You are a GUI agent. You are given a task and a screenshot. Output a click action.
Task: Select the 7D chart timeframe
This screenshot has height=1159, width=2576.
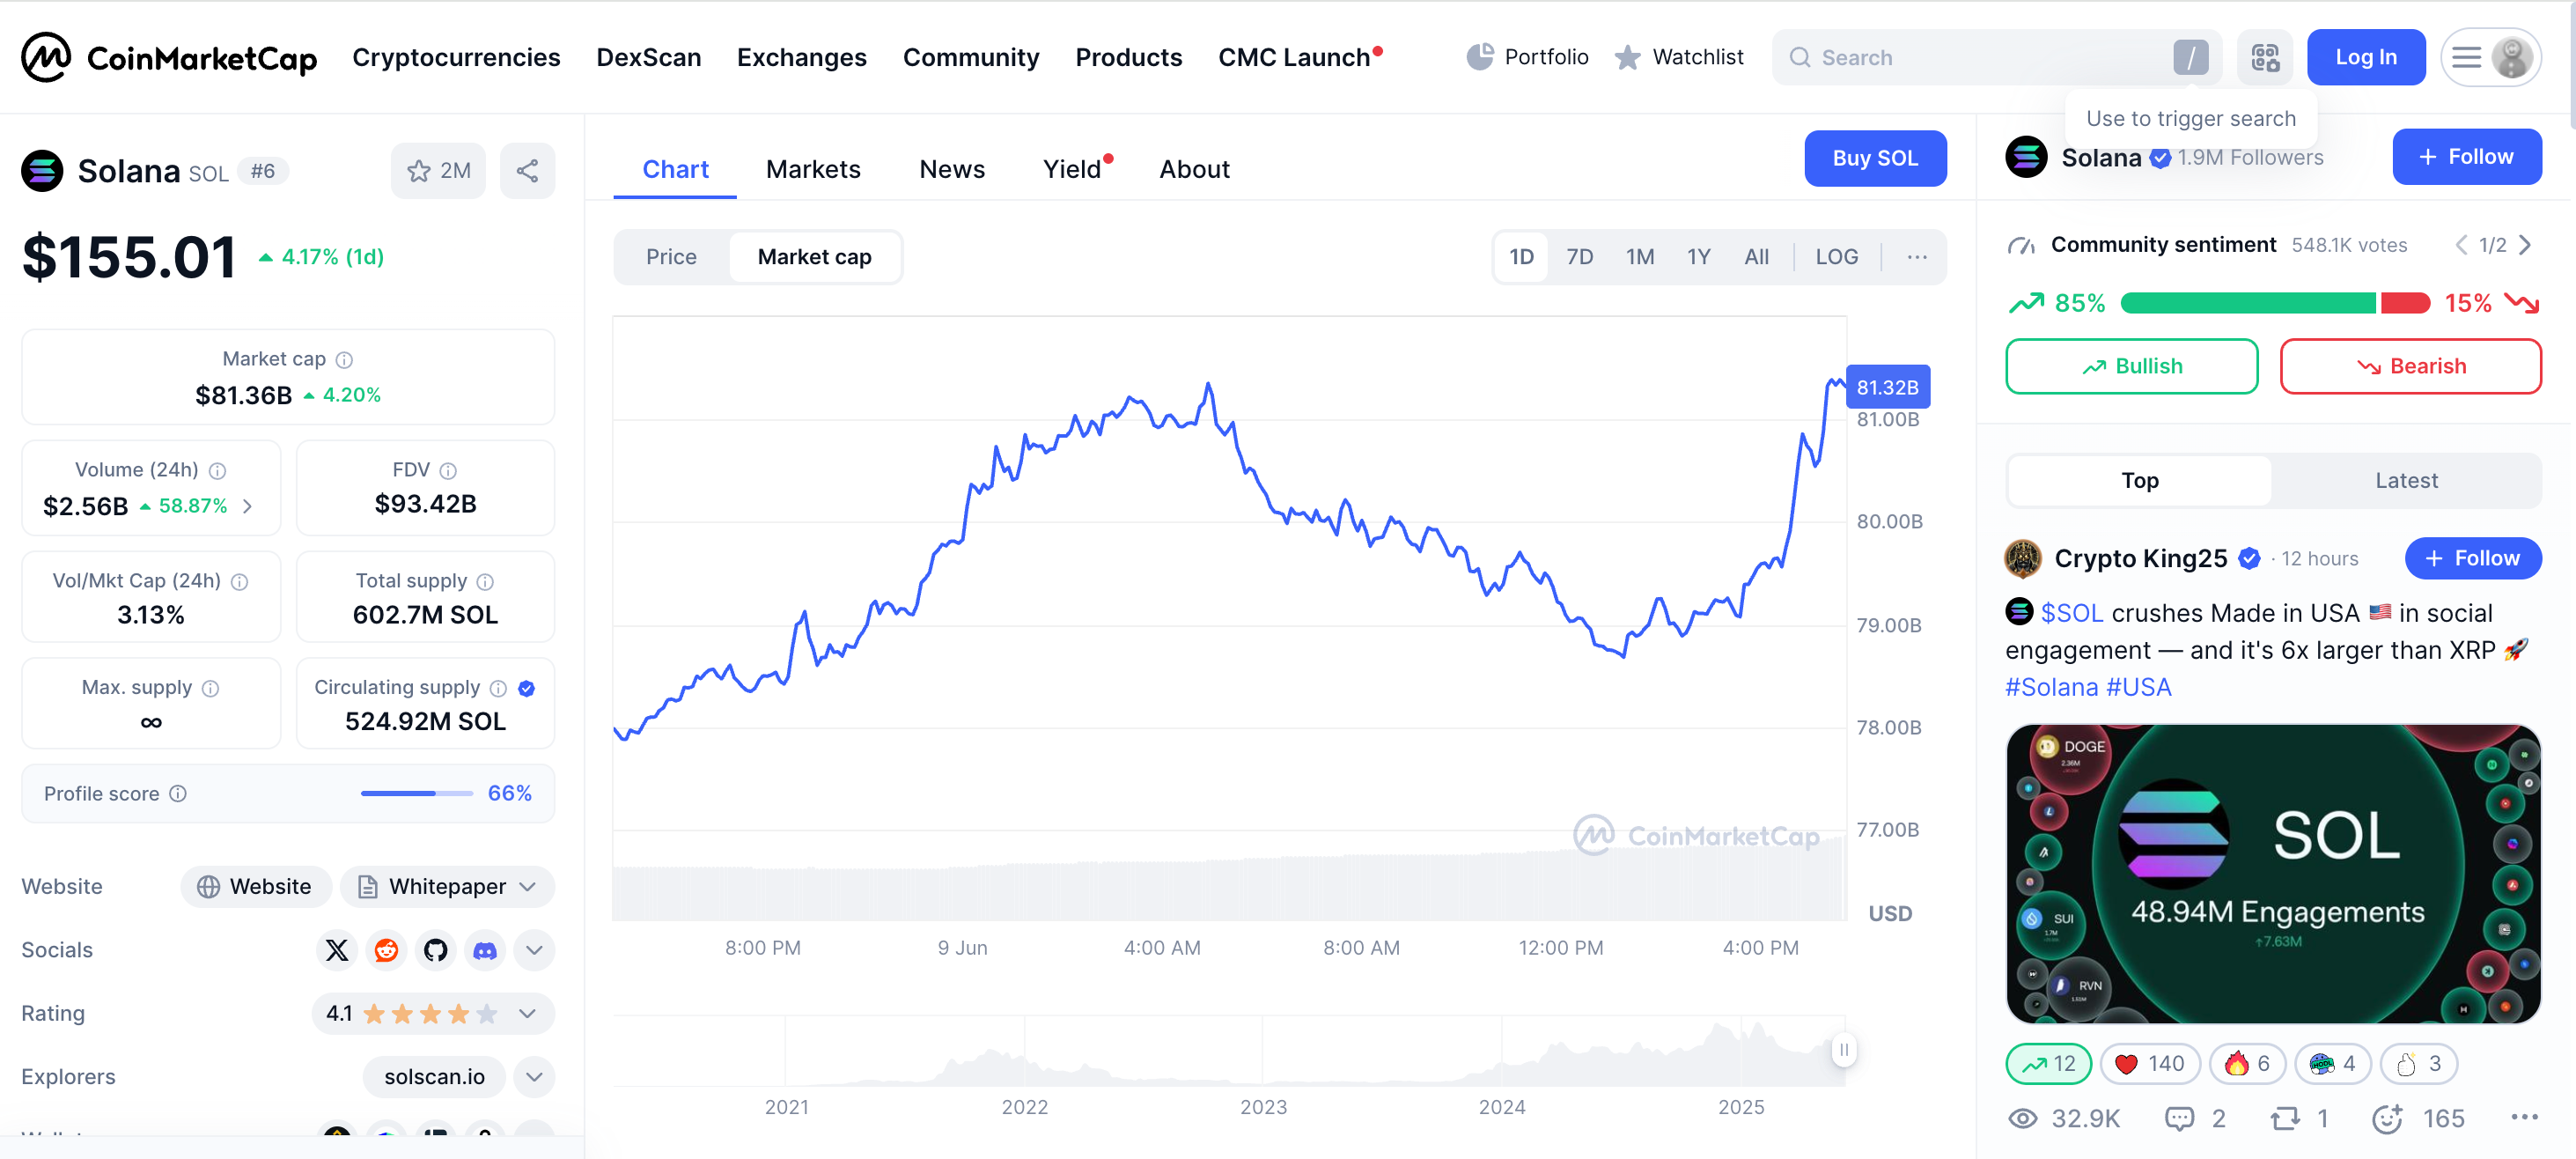[1579, 257]
